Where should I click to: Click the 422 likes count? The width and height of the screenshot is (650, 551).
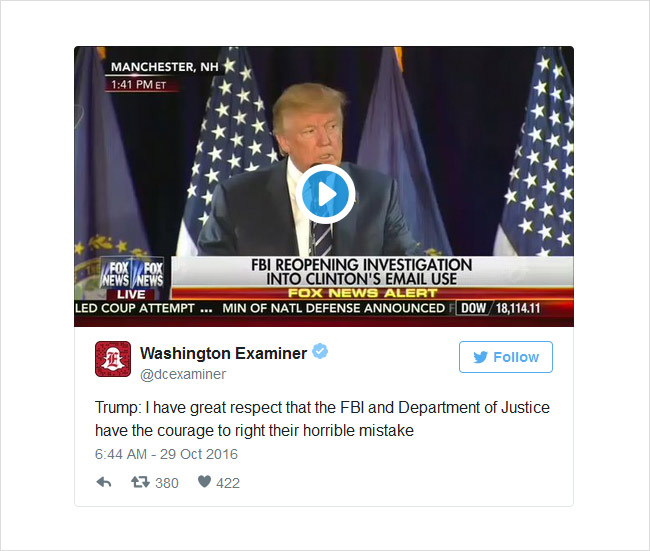point(228,483)
